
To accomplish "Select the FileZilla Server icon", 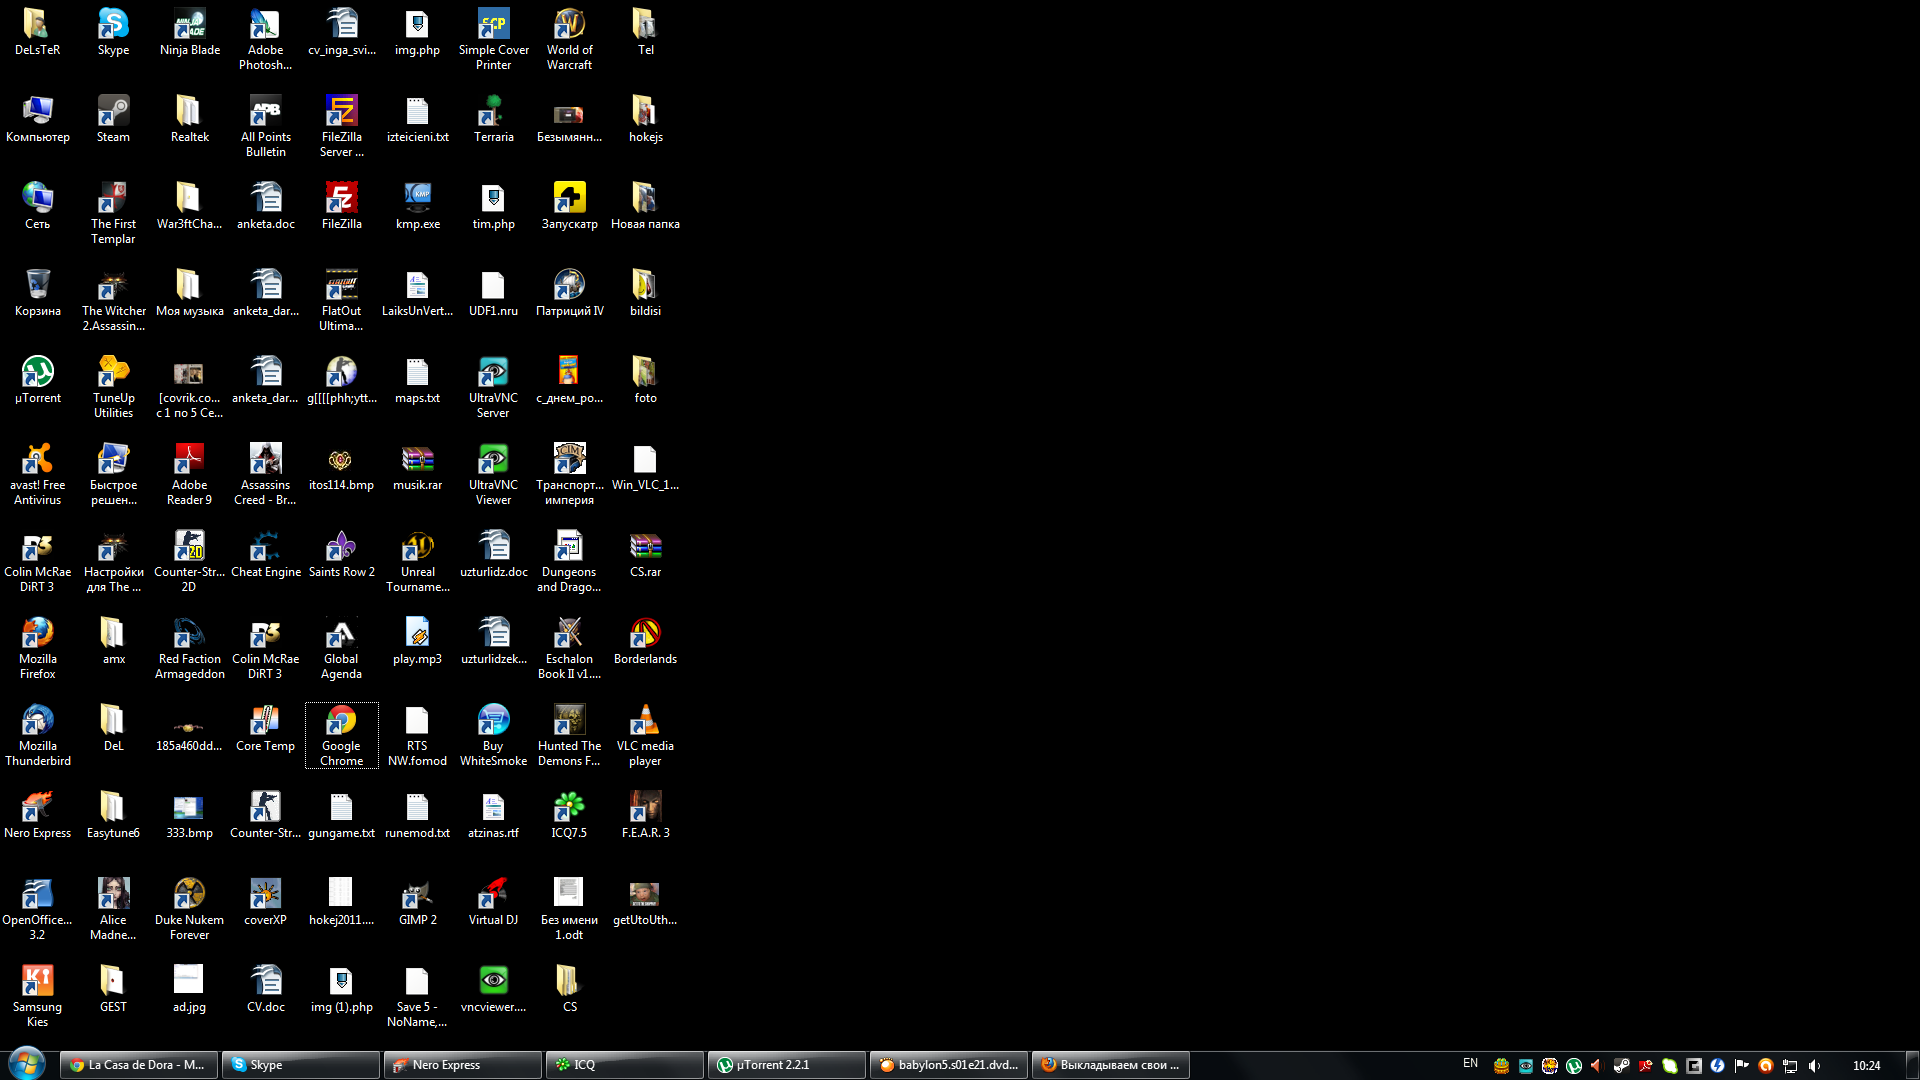I will pyautogui.click(x=341, y=127).
